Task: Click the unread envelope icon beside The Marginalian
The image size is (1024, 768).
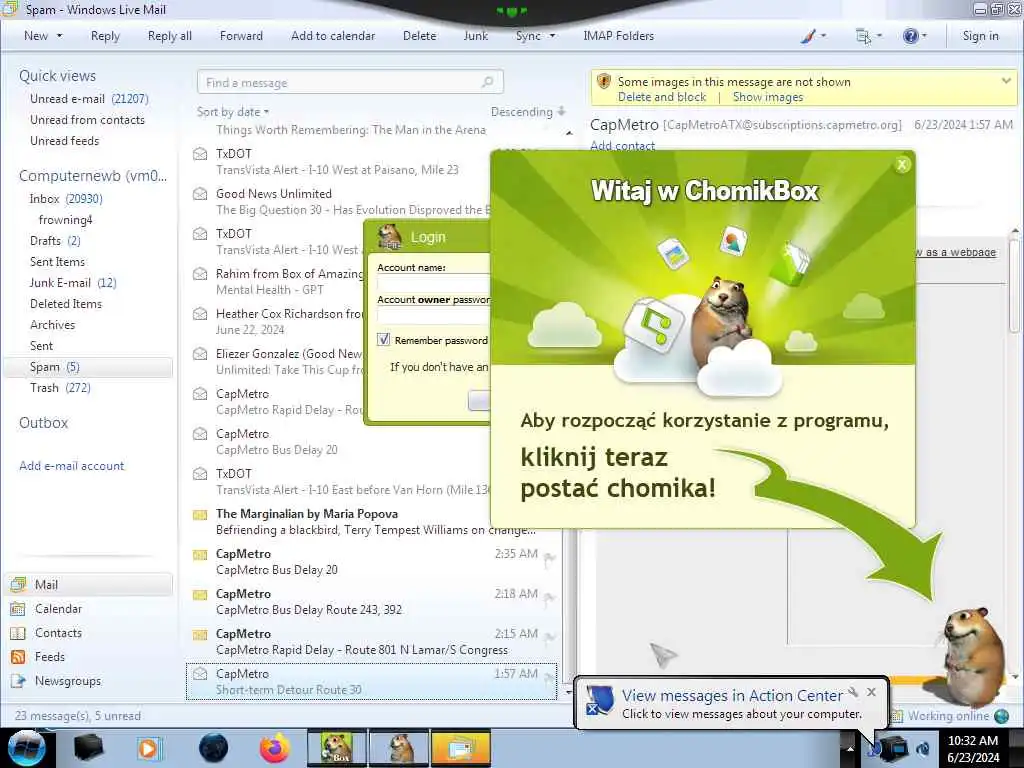Action: pos(200,515)
